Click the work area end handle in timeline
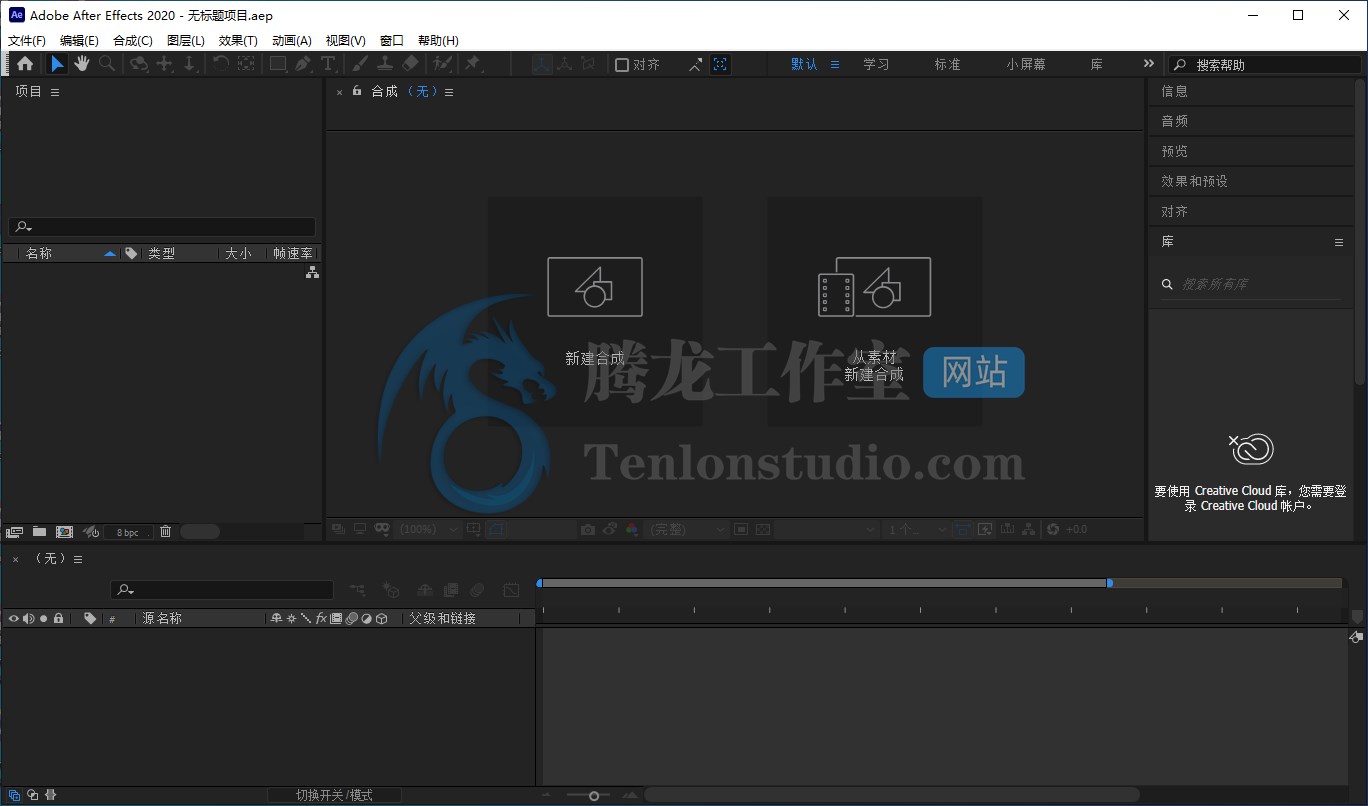1368x806 pixels. (1109, 583)
